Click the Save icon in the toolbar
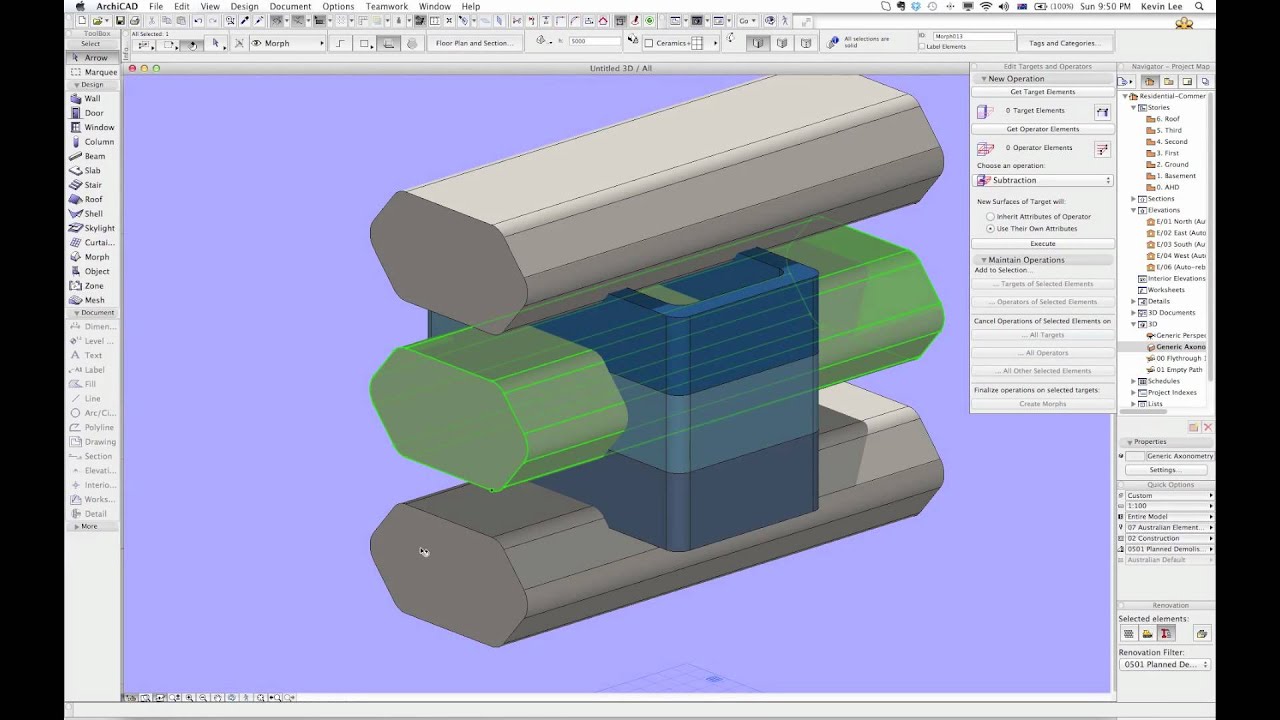The height and width of the screenshot is (720, 1280). coord(120,20)
